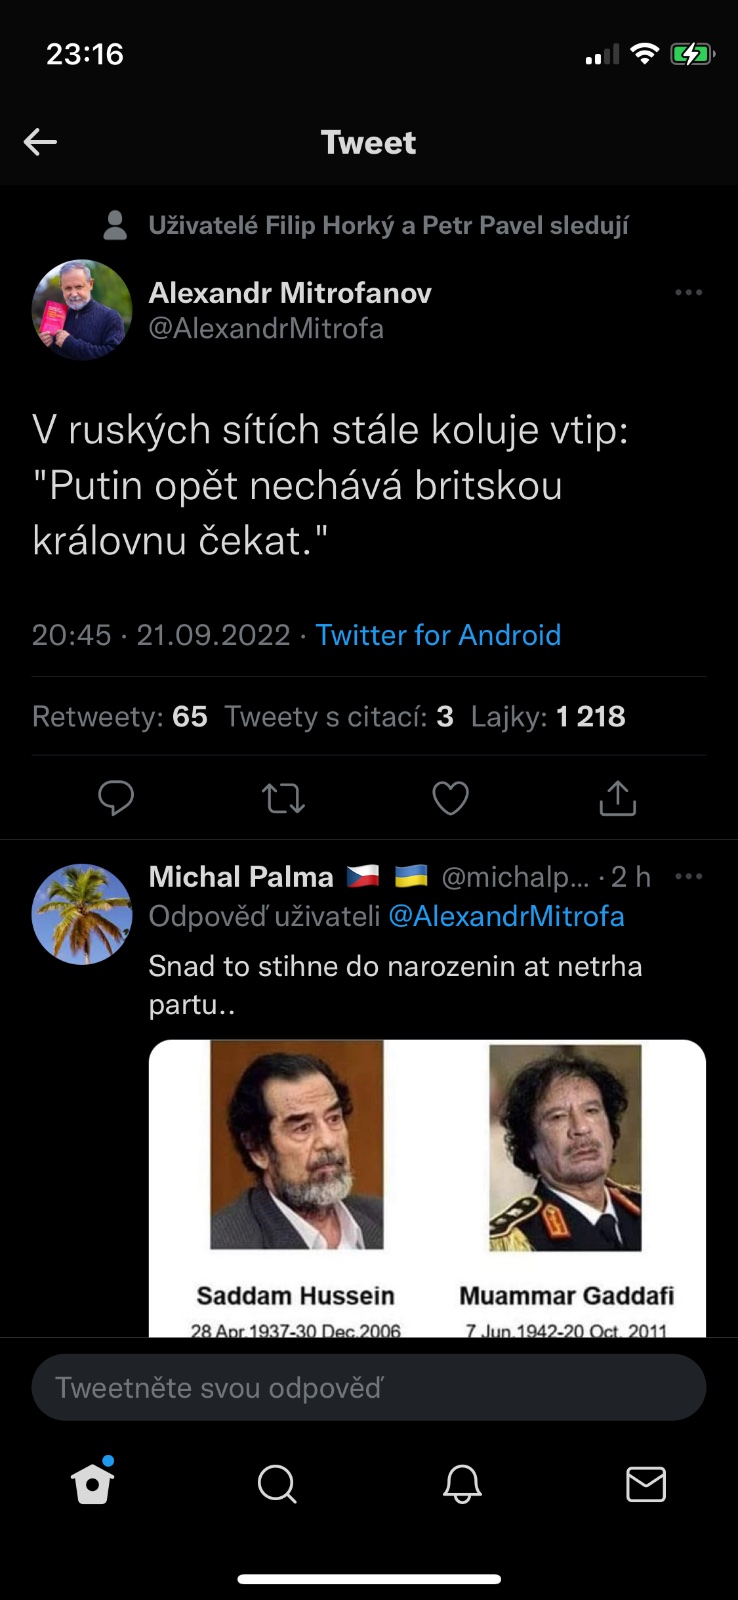The image size is (738, 1600).
Task: Open the Search tab
Action: pyautogui.click(x=277, y=1484)
